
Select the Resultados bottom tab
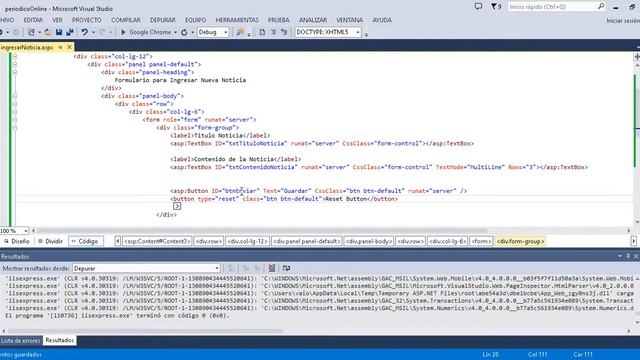click(60, 340)
